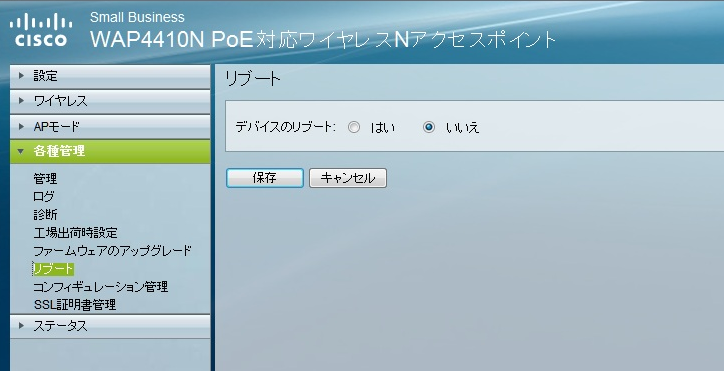Click the WAP4410N product title
Screen dimensions: 724x371
point(323,40)
